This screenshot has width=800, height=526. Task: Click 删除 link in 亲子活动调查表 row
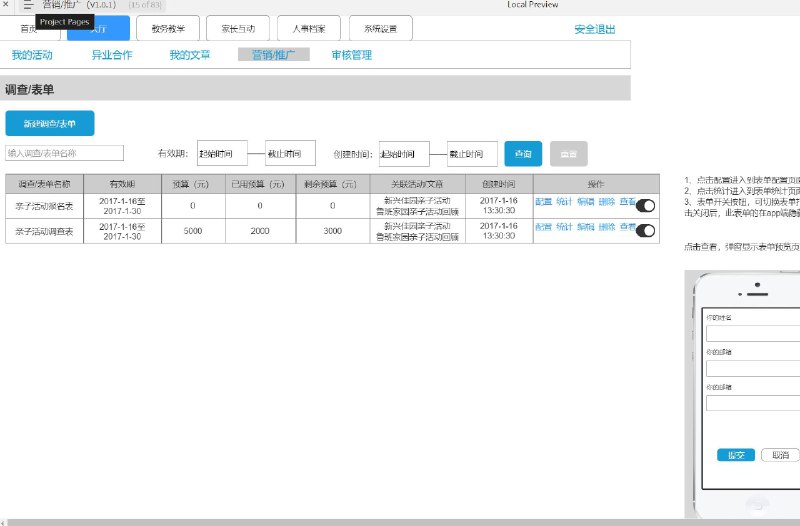(607, 227)
